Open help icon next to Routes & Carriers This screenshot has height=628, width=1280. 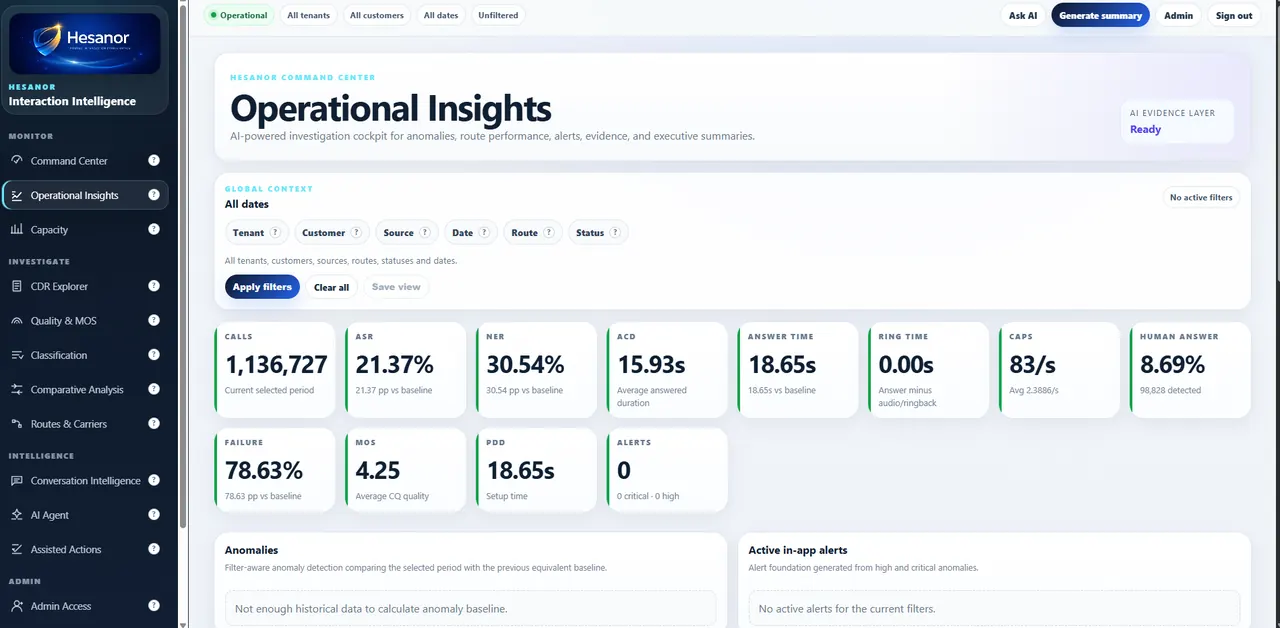click(154, 424)
